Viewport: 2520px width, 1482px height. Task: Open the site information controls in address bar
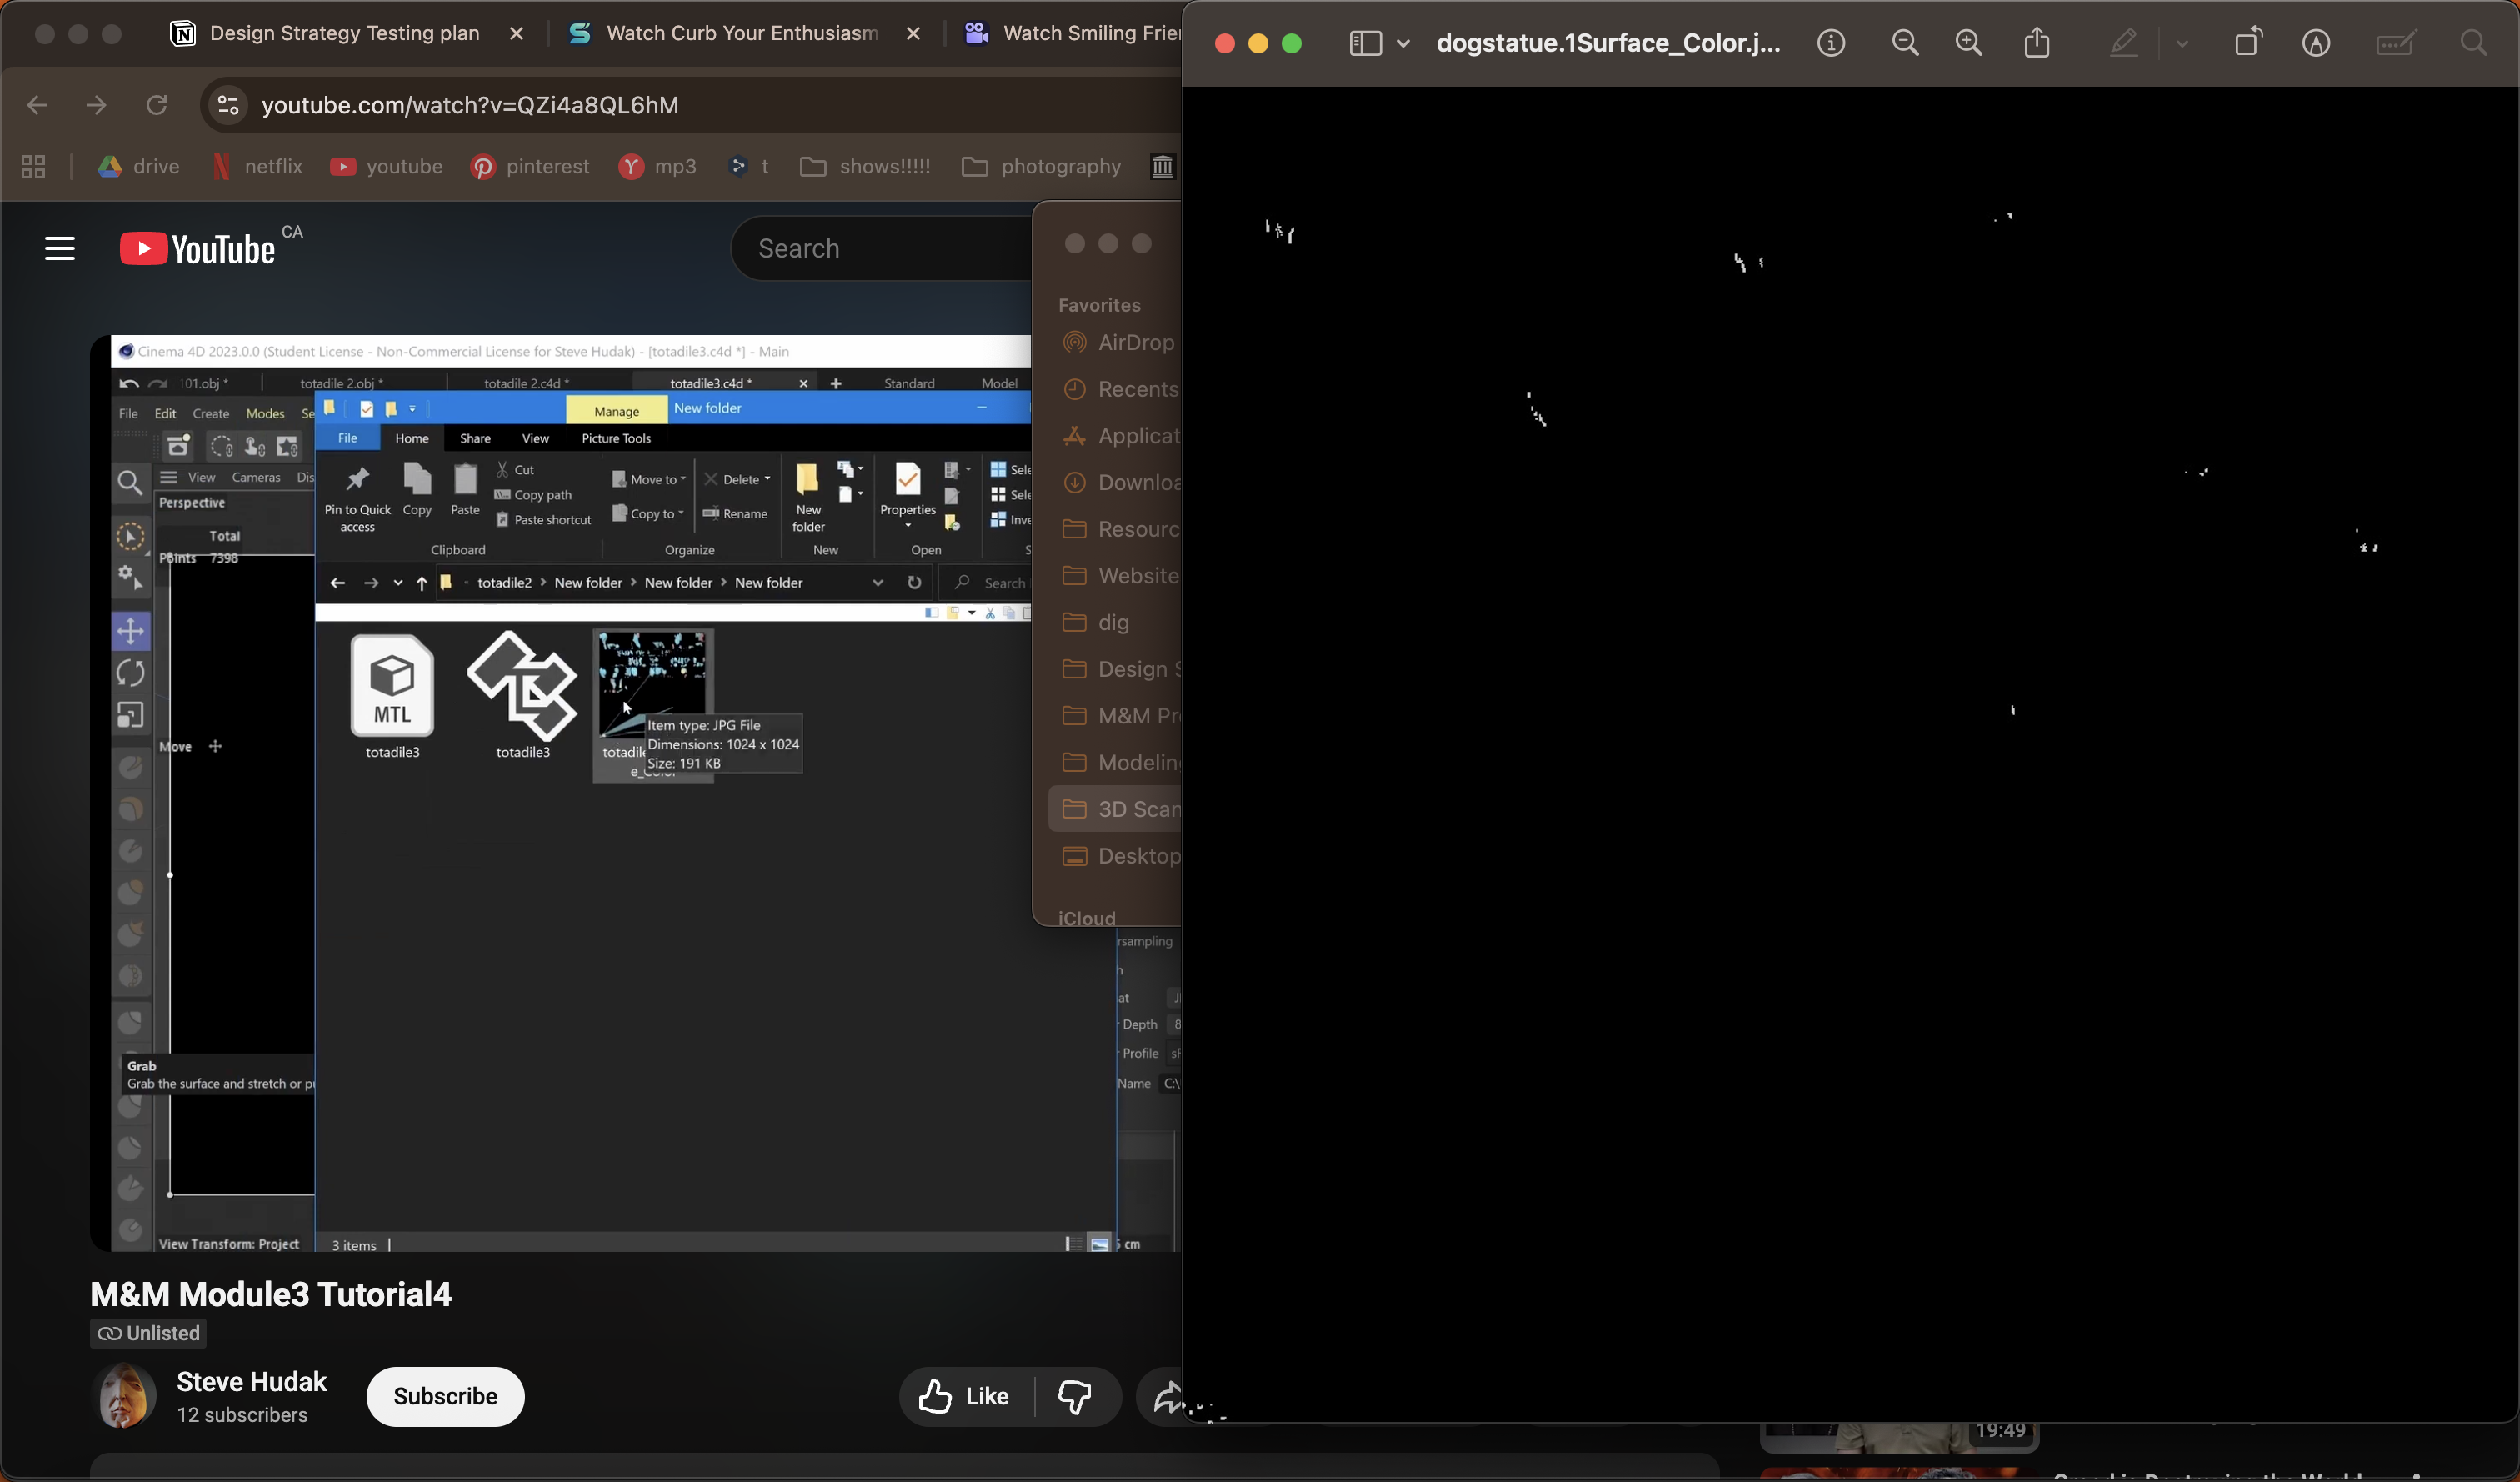[228, 105]
